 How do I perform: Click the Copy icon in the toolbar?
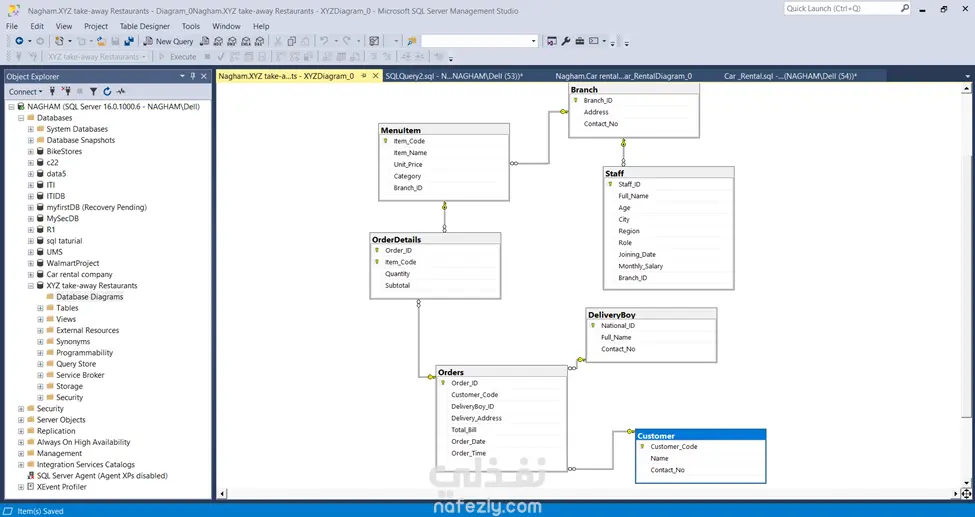pyautogui.click(x=292, y=41)
